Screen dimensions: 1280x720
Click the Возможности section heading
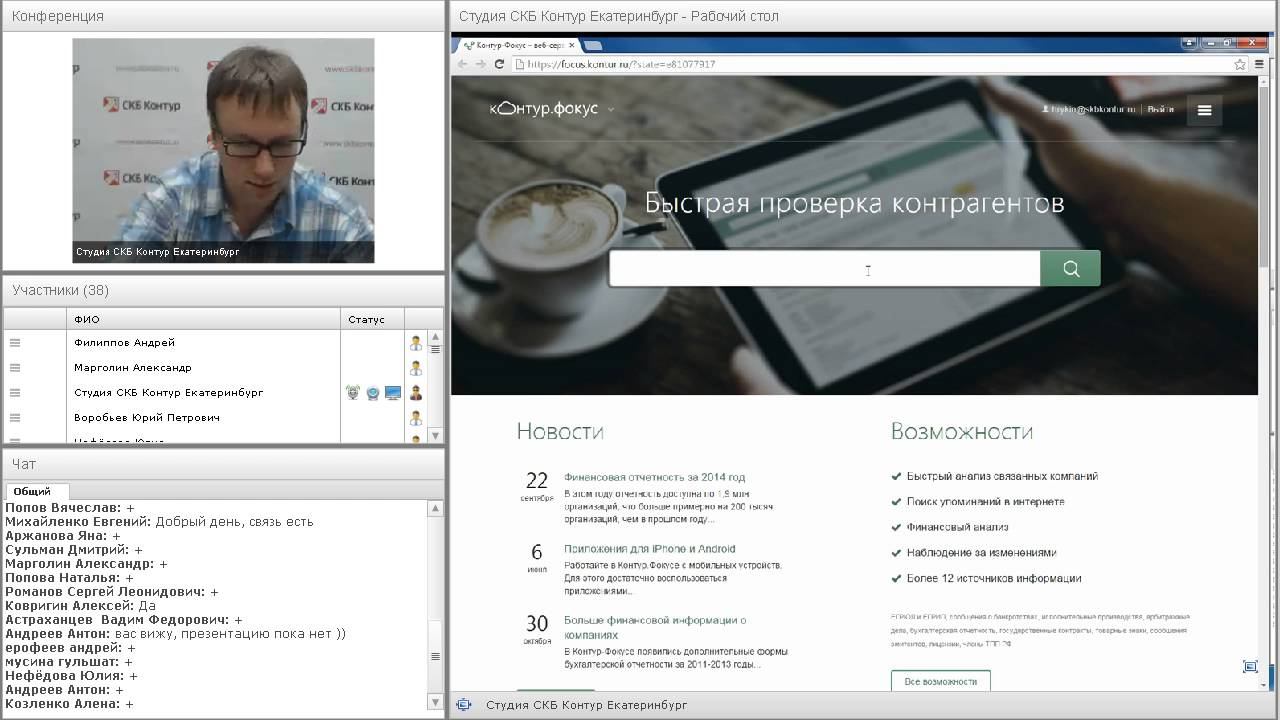point(962,432)
